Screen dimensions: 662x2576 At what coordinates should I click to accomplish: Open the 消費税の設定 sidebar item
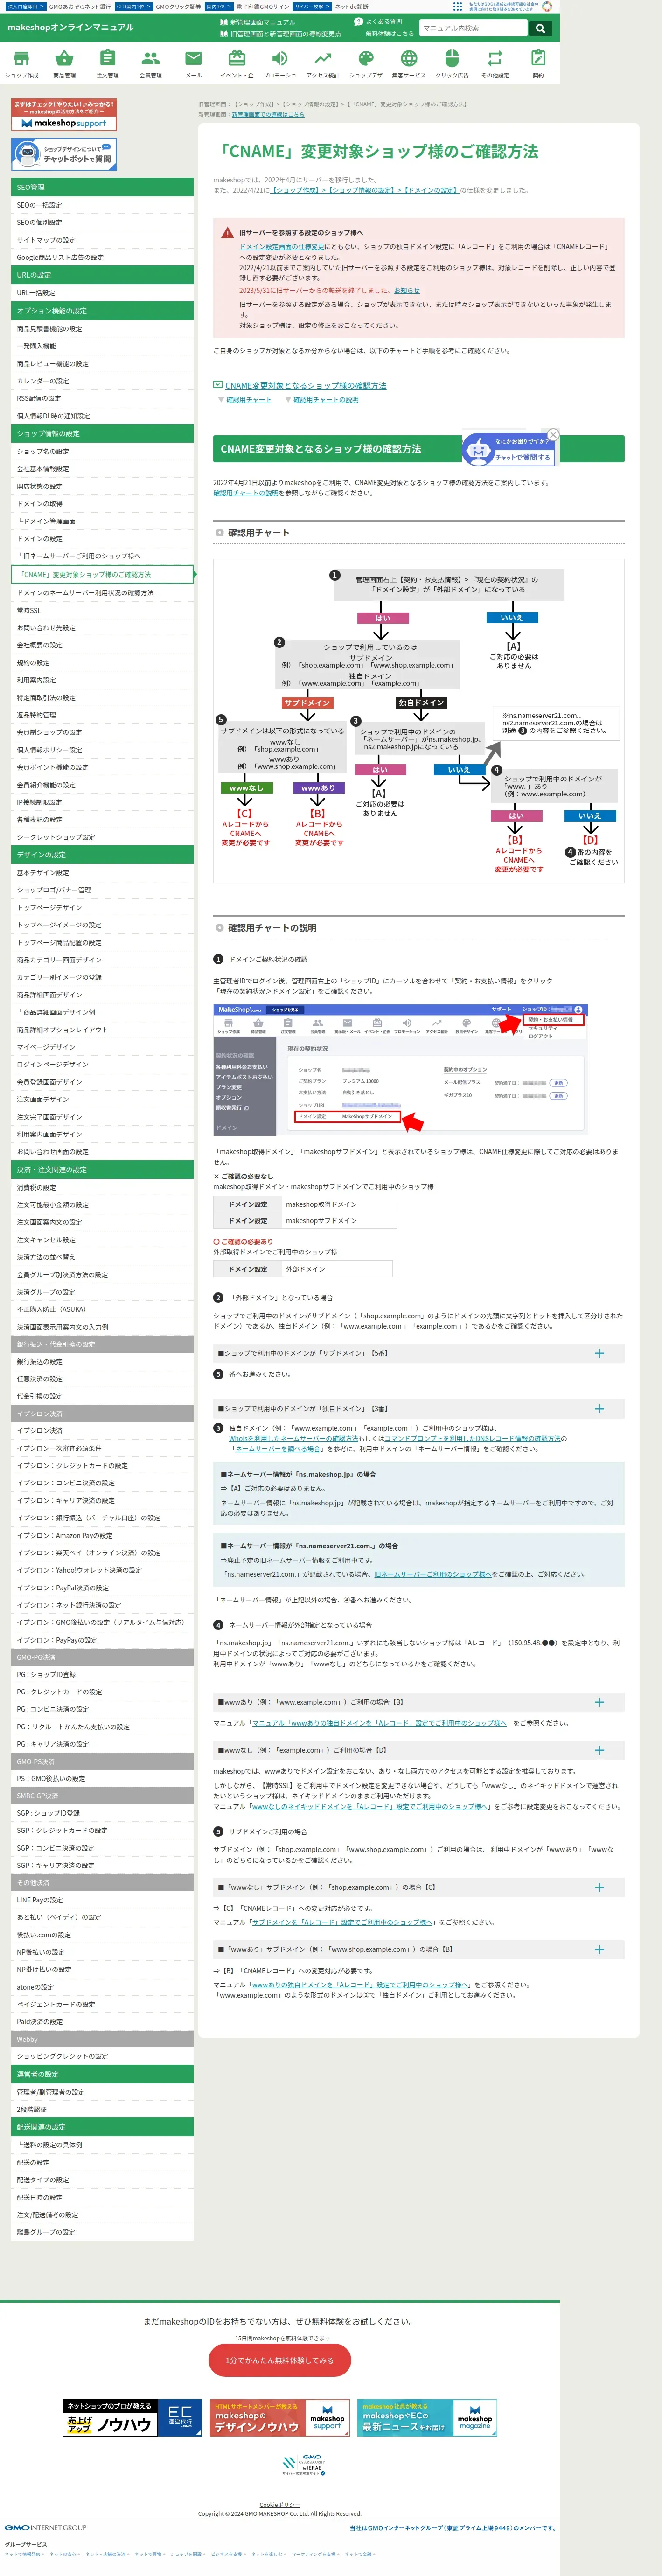[102, 1188]
